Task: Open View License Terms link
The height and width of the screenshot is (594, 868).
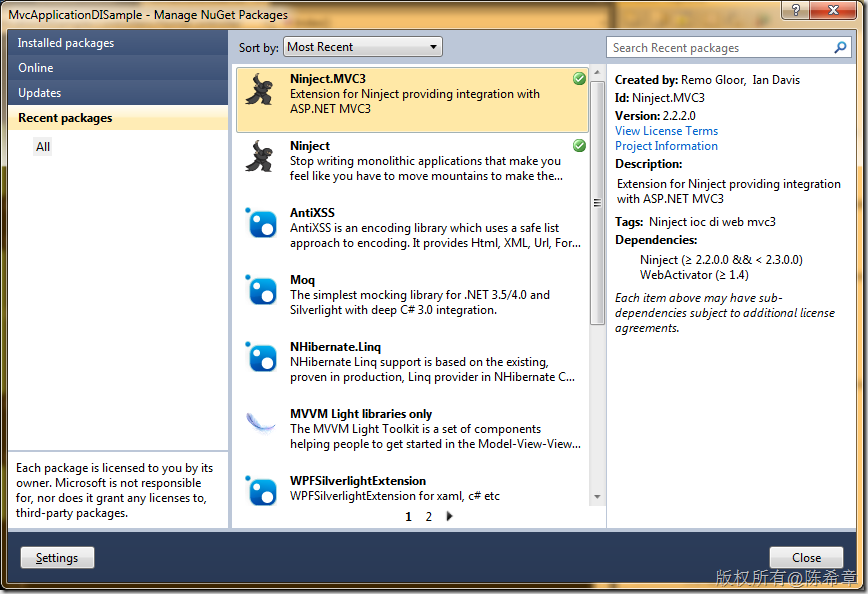Action: [x=666, y=131]
